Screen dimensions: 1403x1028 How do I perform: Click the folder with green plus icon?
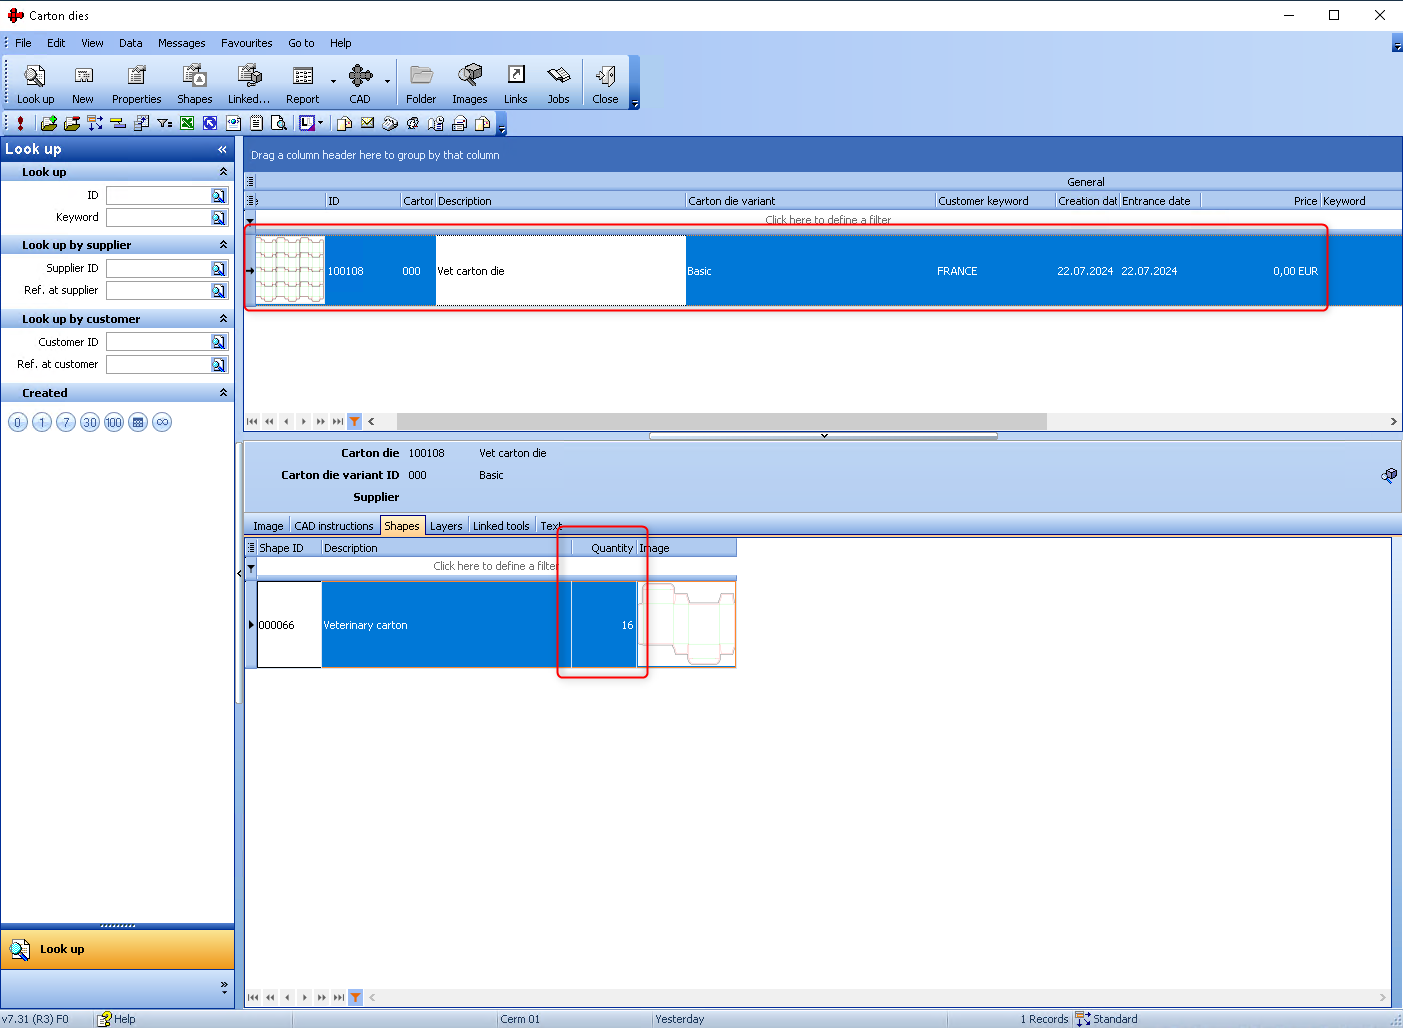(x=48, y=123)
